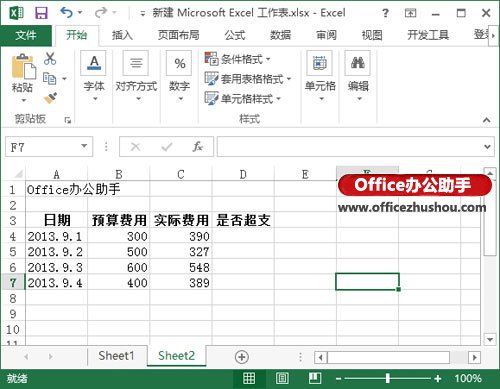Open the Copy options dropdown arrow
The image size is (500, 389).
[x=64, y=79]
